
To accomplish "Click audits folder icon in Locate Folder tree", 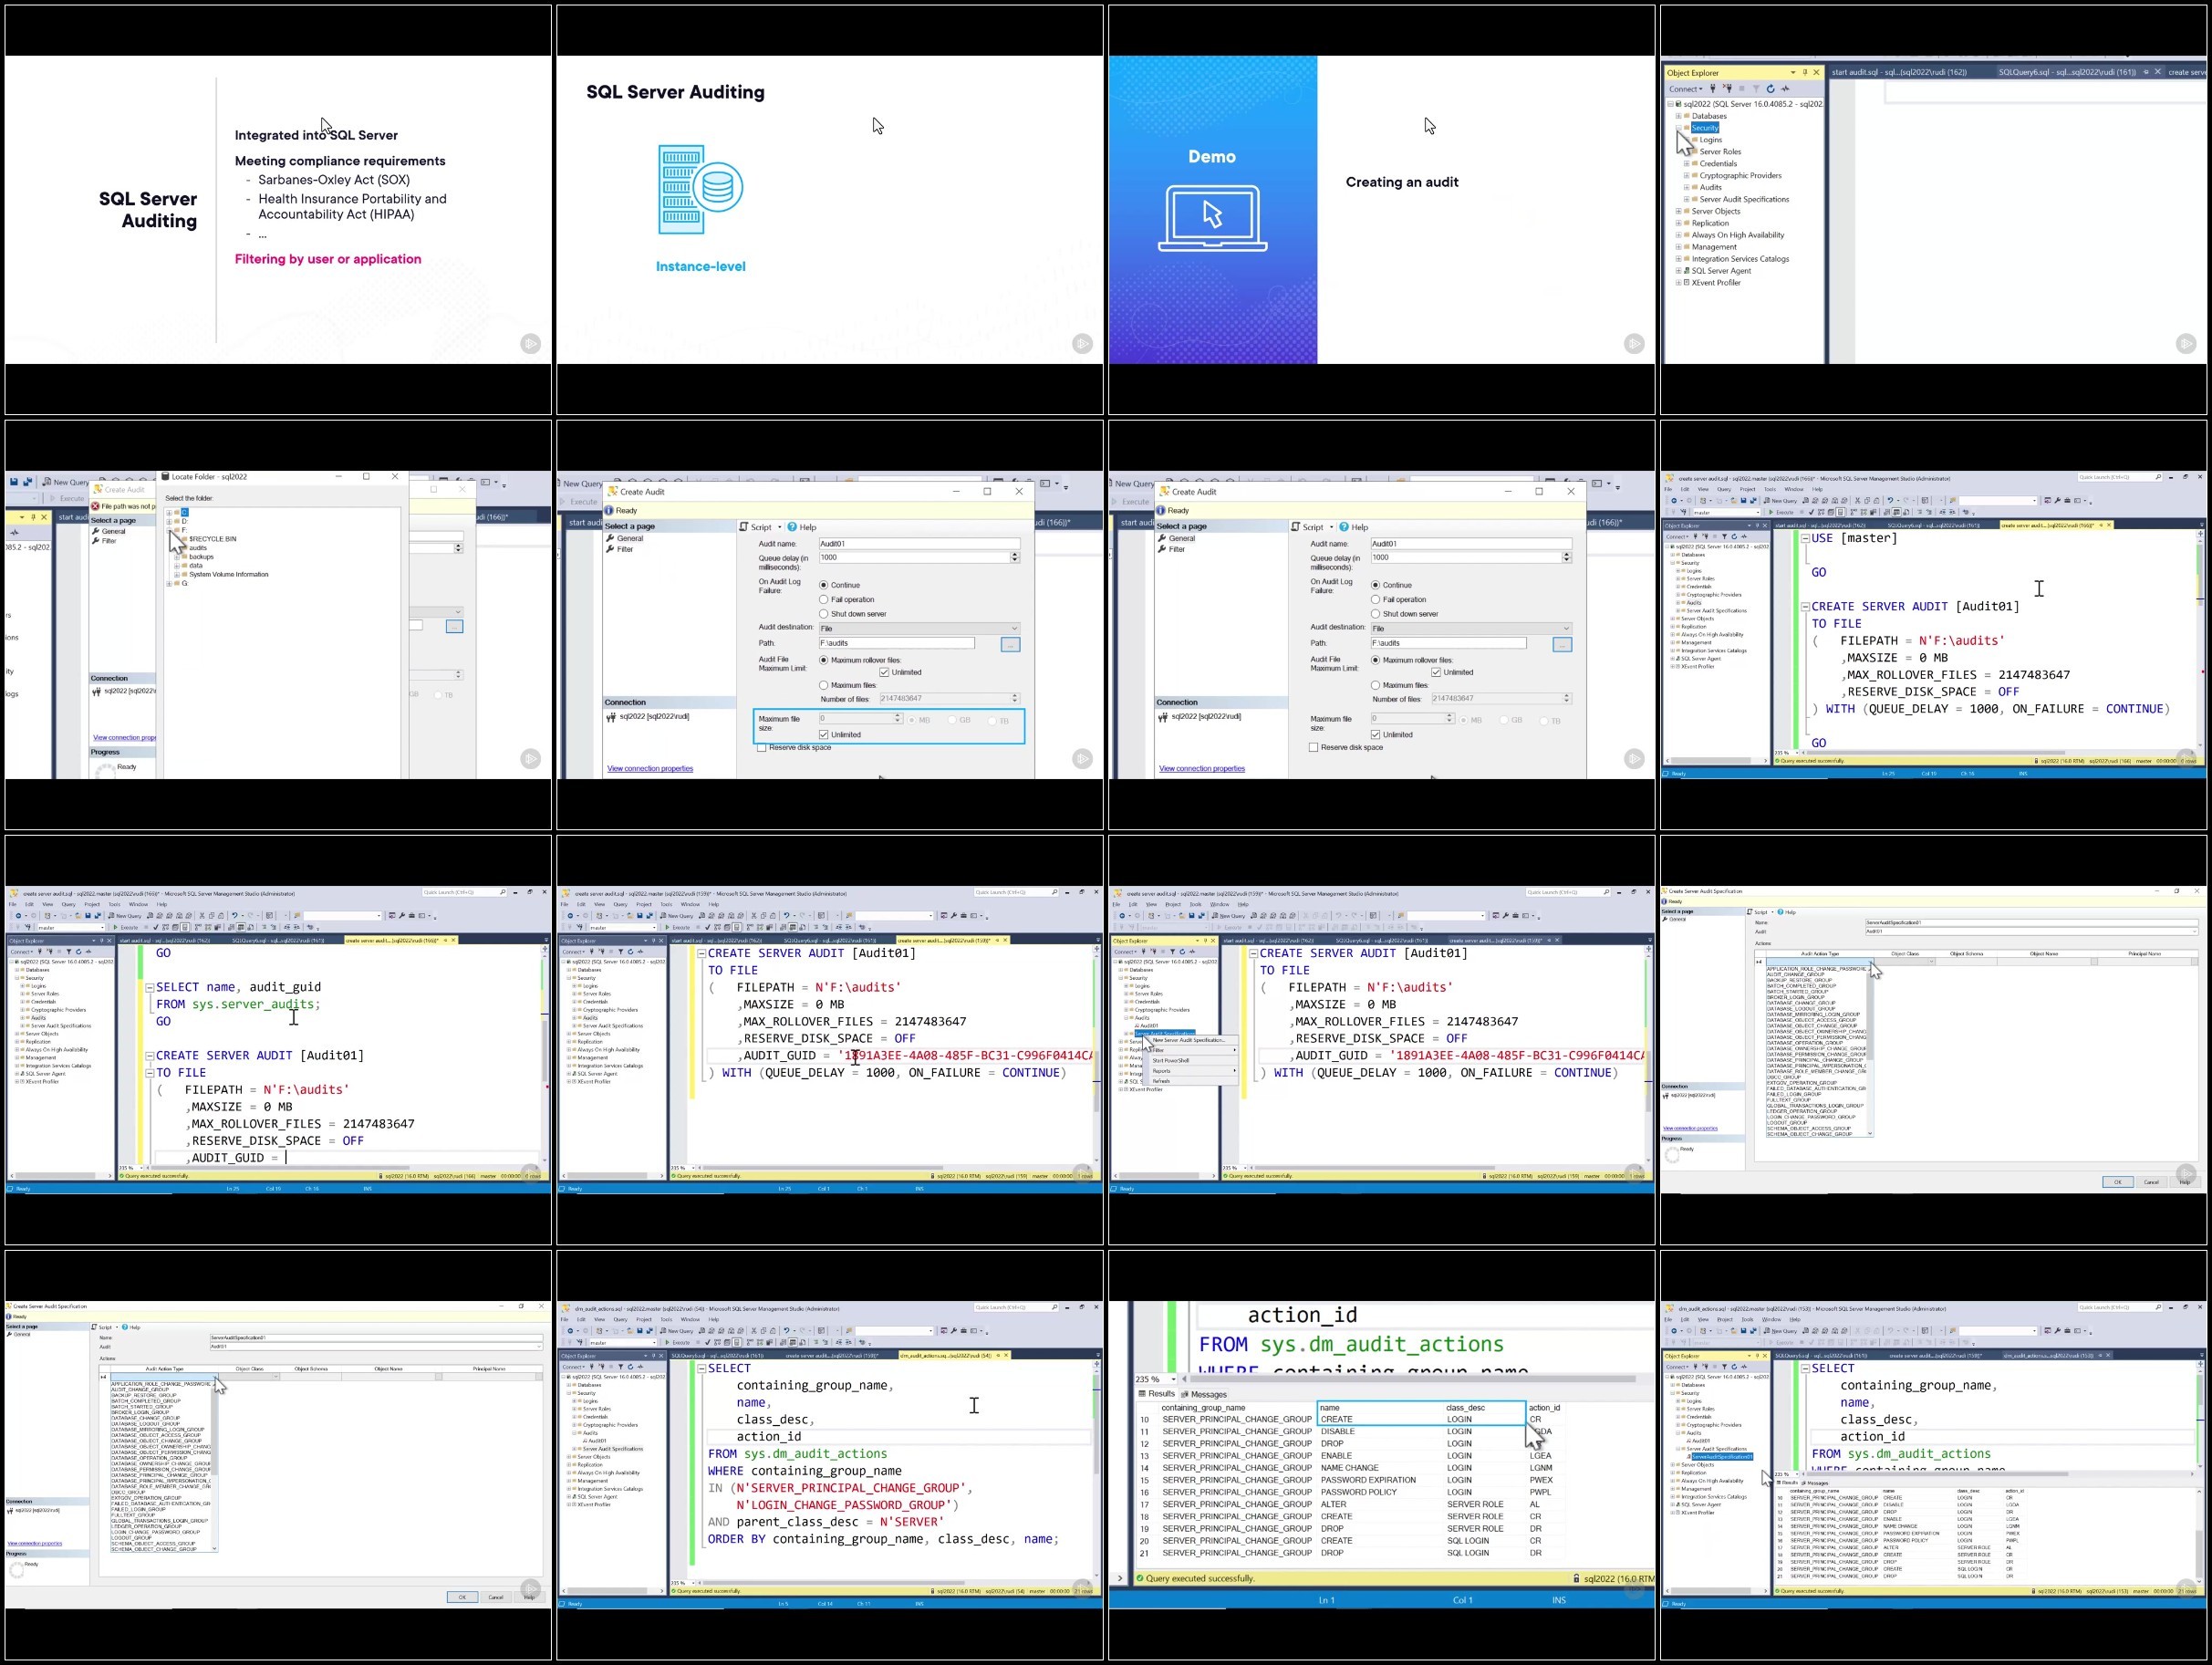I will tap(185, 548).
